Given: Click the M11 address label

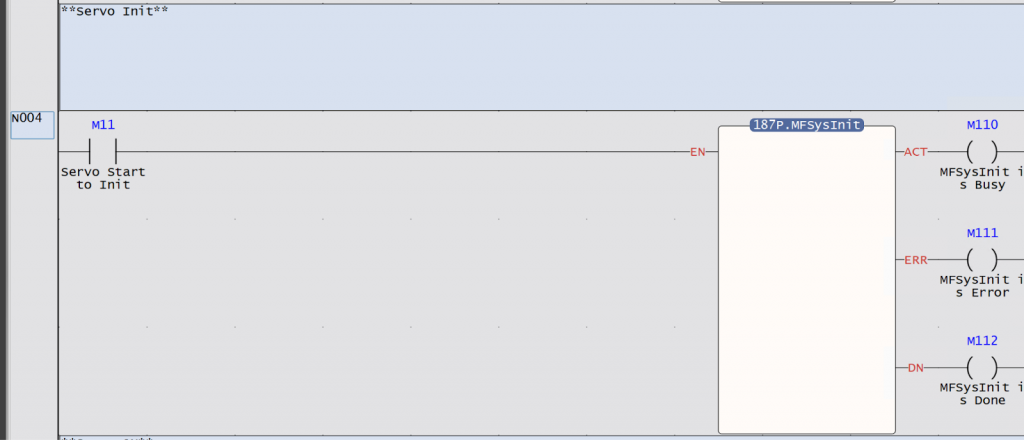Looking at the screenshot, I should click(103, 125).
